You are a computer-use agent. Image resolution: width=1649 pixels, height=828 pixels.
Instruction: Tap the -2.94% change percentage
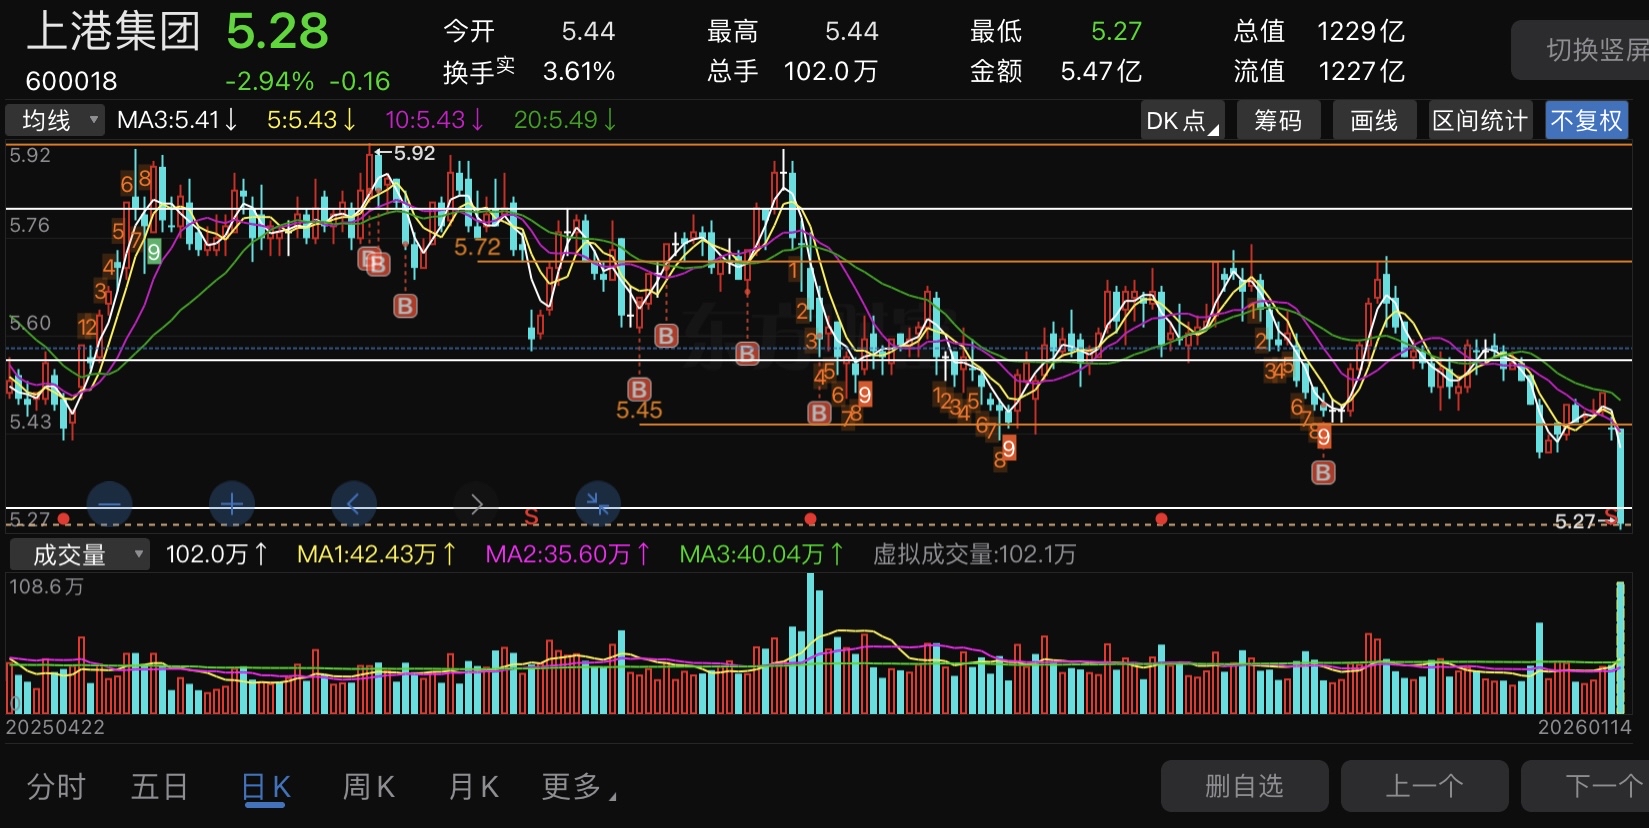[270, 81]
